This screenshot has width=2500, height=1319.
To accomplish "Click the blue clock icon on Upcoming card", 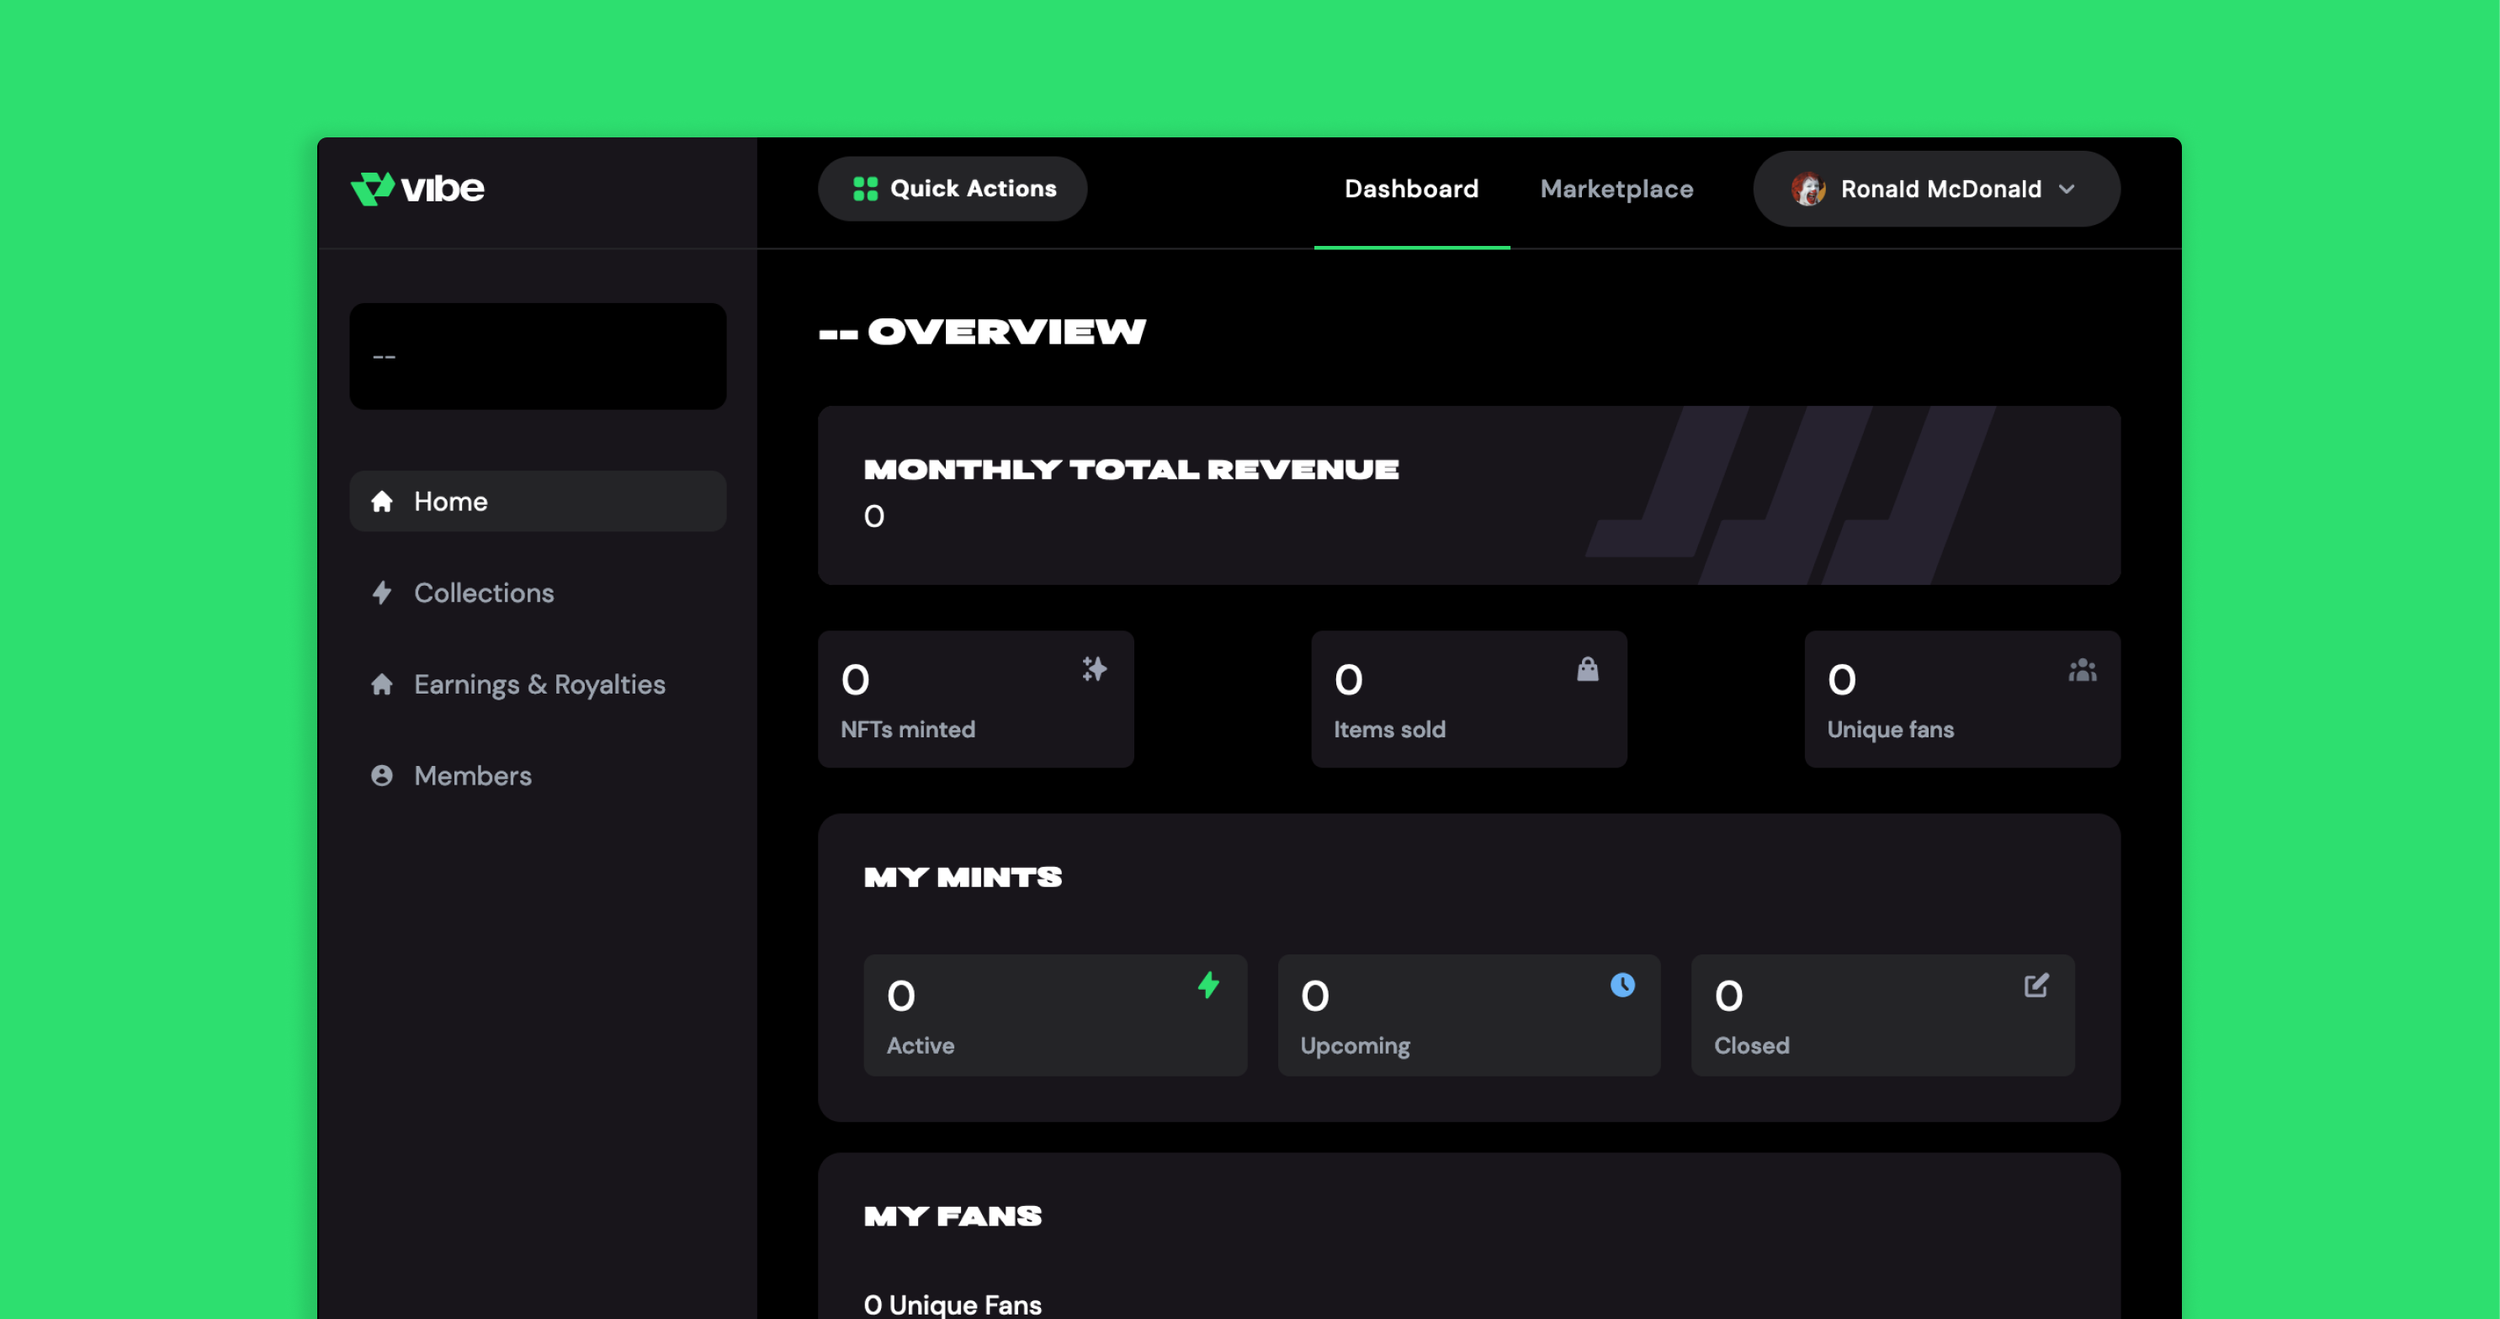I will (1622, 985).
